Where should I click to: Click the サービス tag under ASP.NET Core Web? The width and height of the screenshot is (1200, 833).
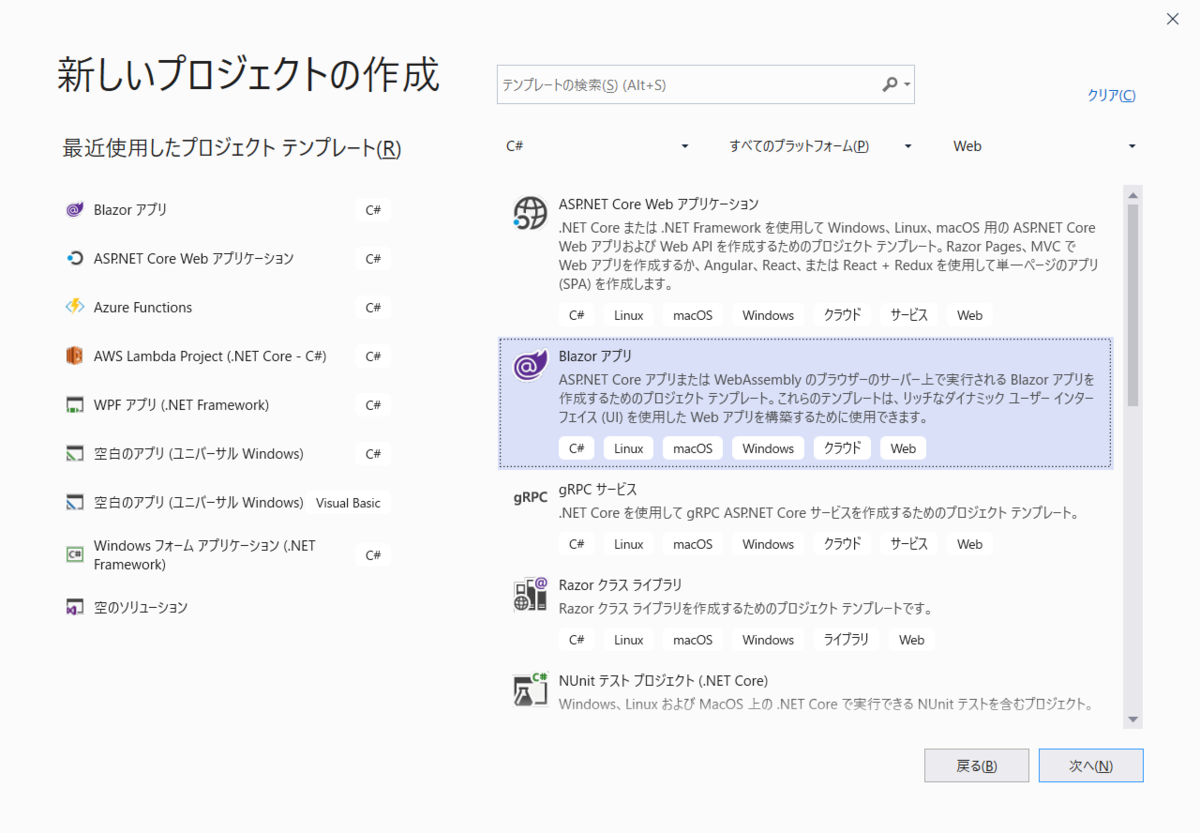click(909, 315)
